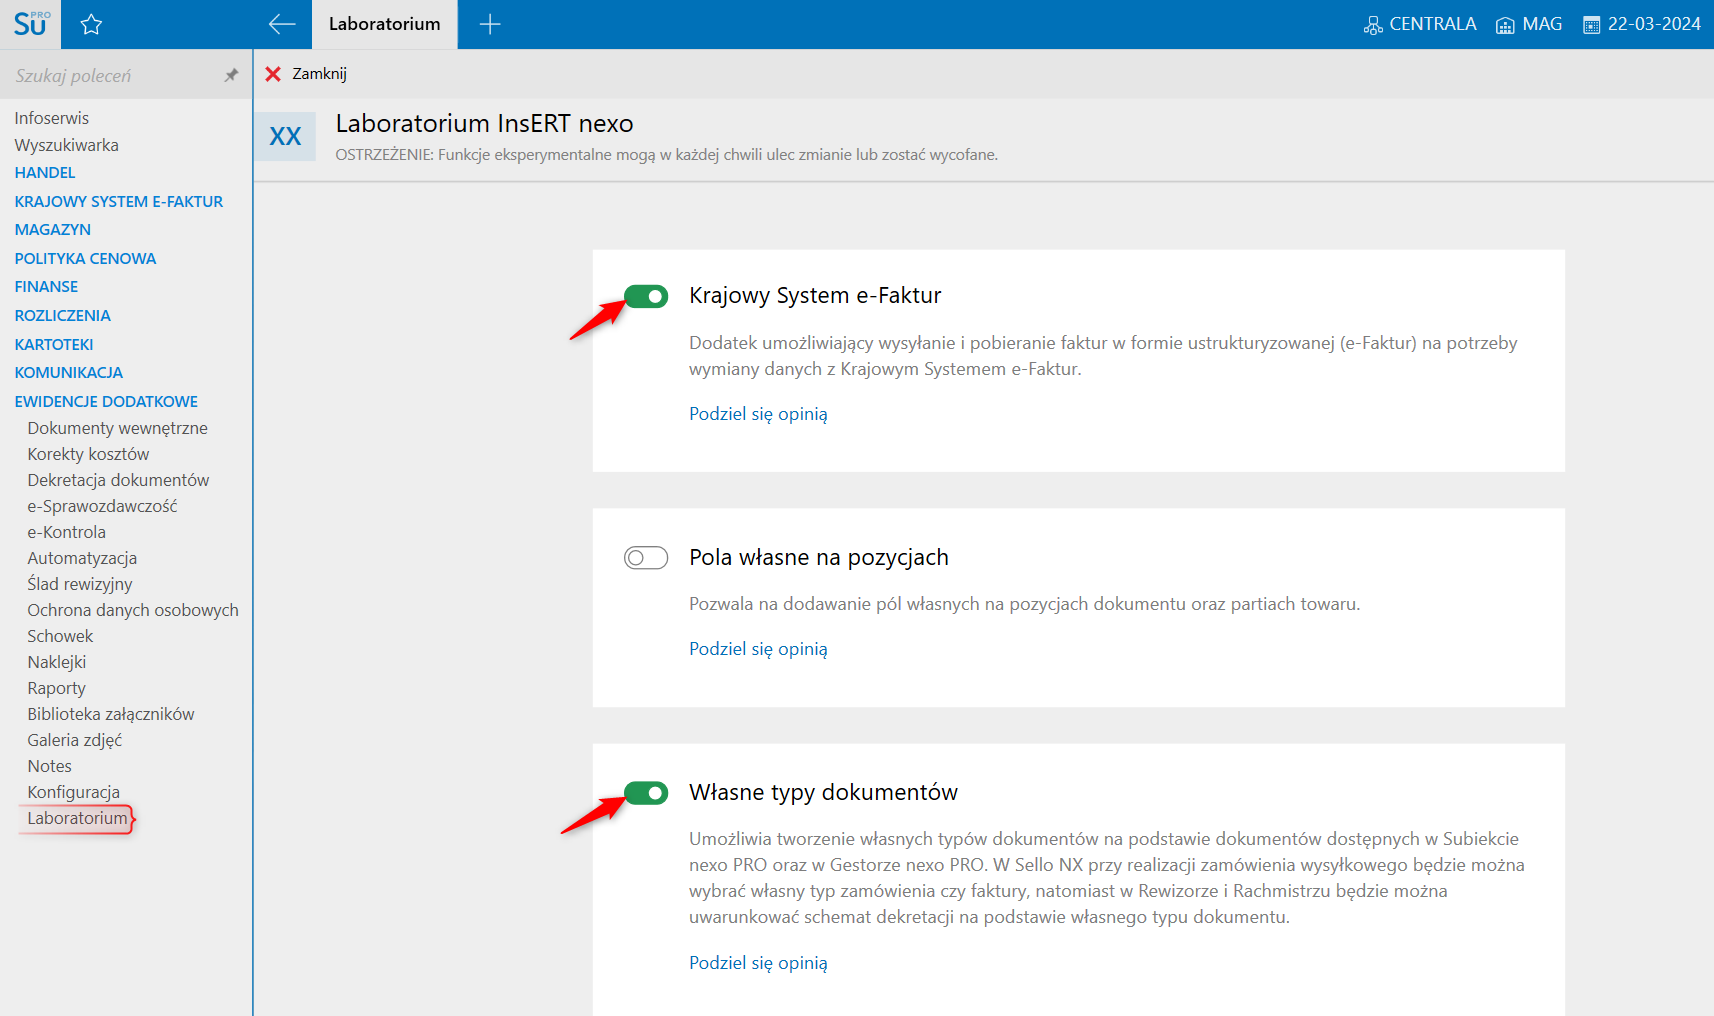Click the pin icon in search box
Viewport: 1714px width, 1016px height.
click(x=231, y=75)
